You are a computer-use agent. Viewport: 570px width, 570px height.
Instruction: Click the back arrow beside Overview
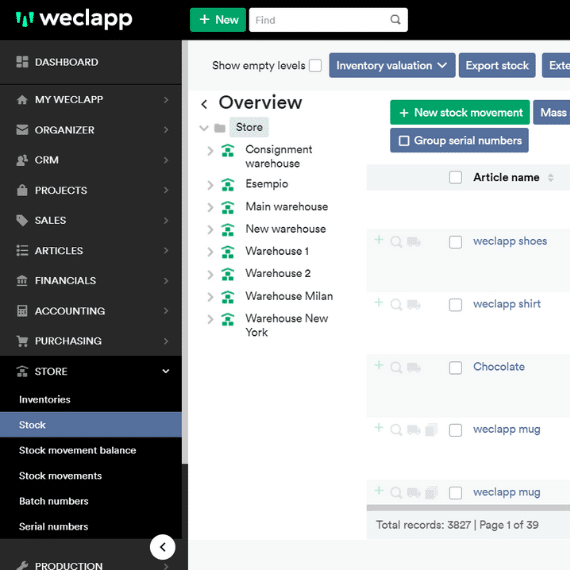[204, 104]
